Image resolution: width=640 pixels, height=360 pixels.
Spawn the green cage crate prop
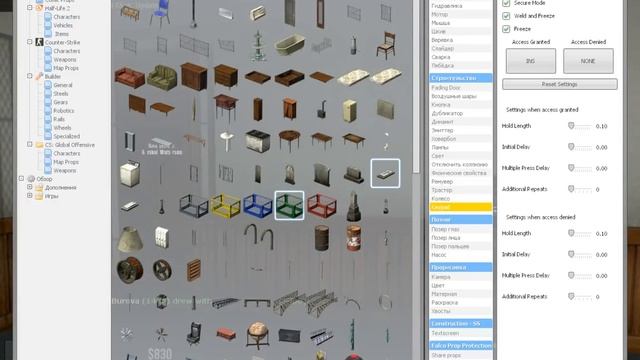pos(289,206)
